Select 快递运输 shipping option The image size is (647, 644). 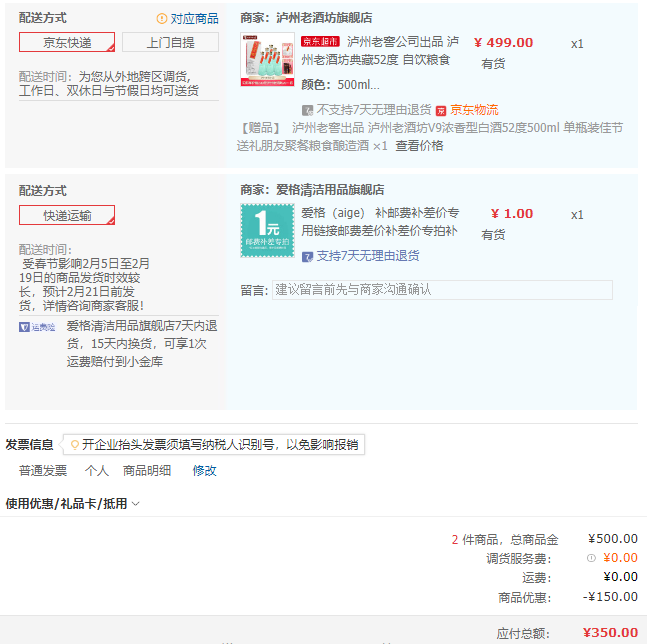click(x=67, y=215)
